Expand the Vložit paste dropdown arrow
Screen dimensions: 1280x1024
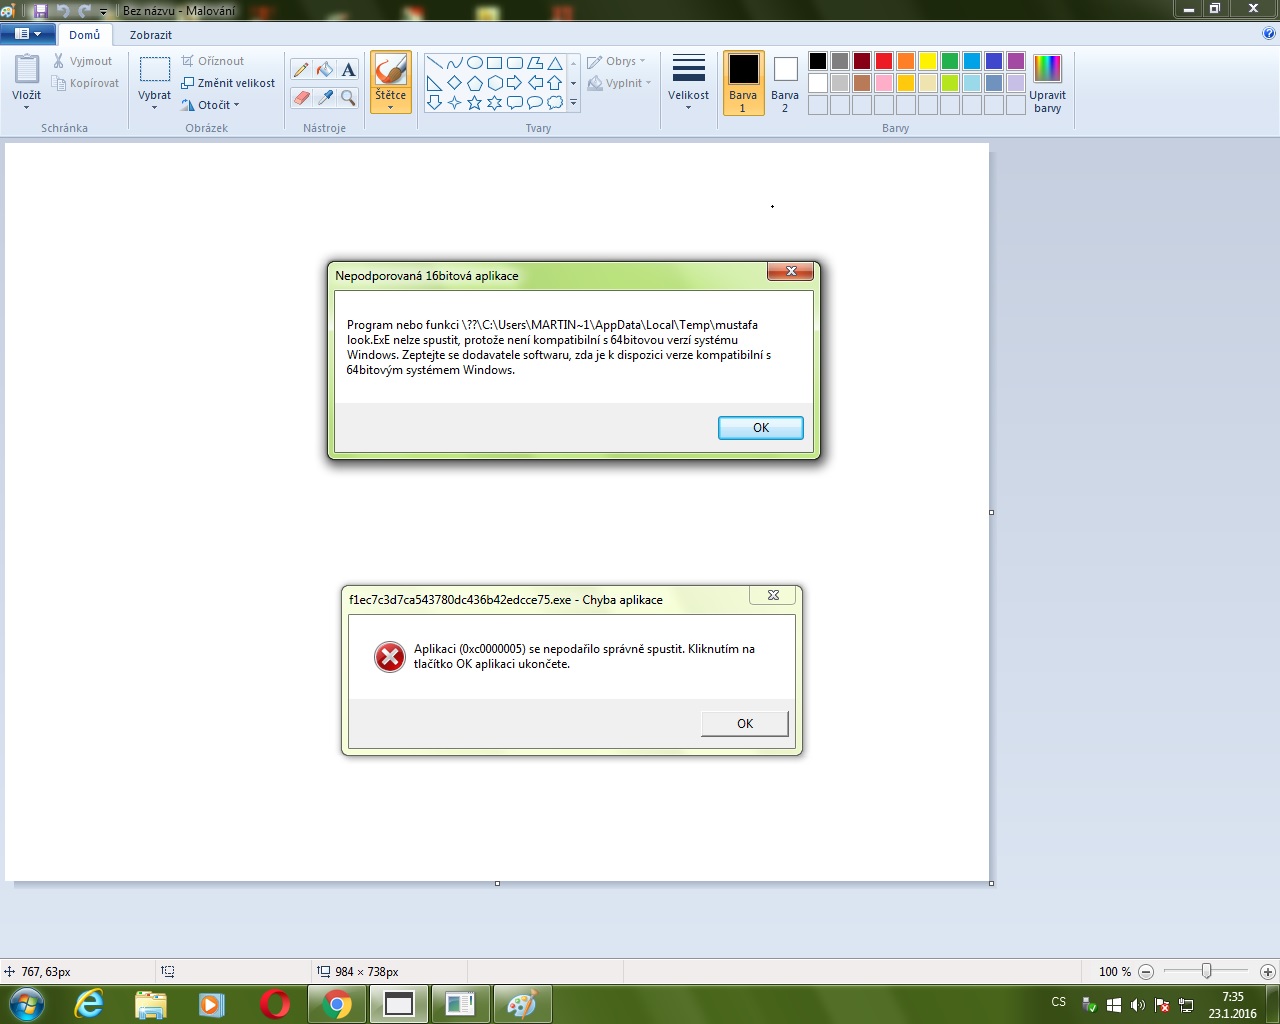click(x=26, y=107)
